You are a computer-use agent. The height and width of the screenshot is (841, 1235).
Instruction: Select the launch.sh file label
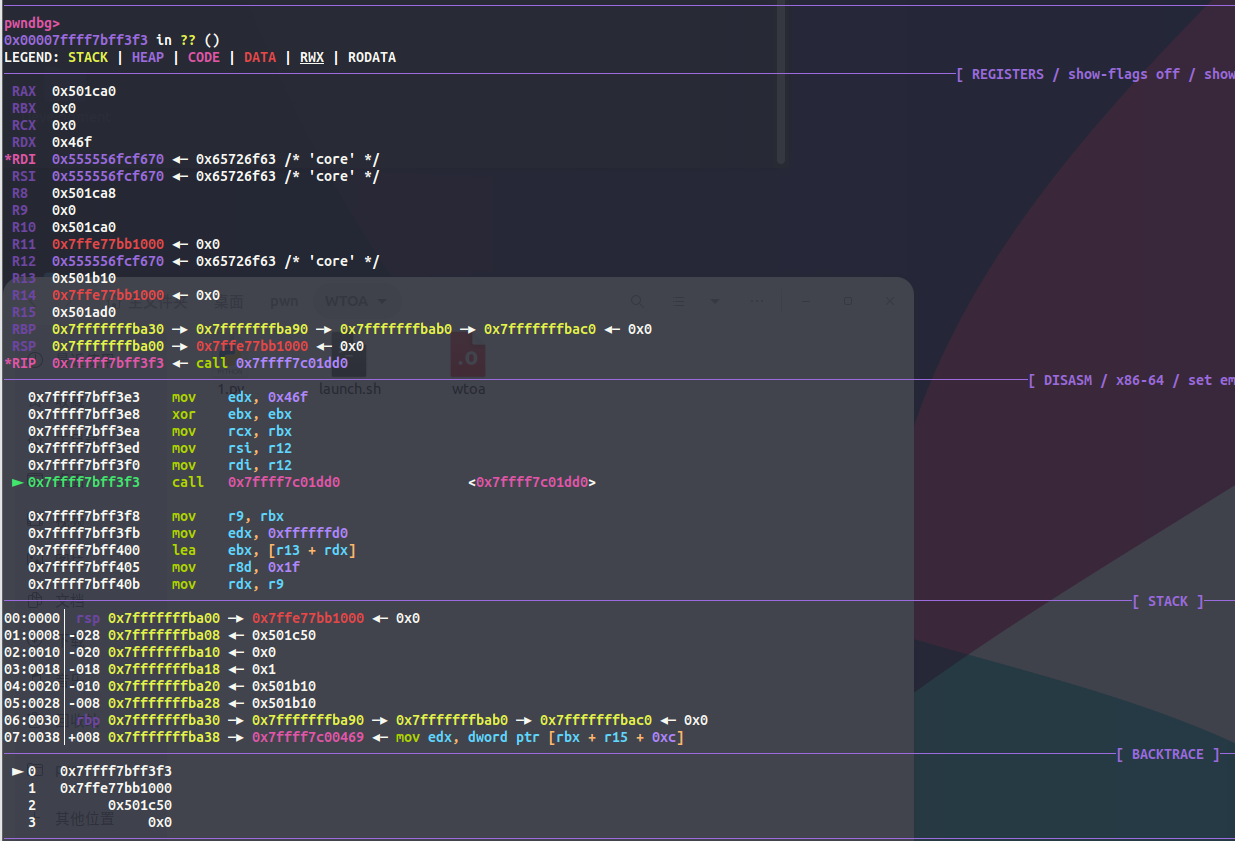(350, 388)
